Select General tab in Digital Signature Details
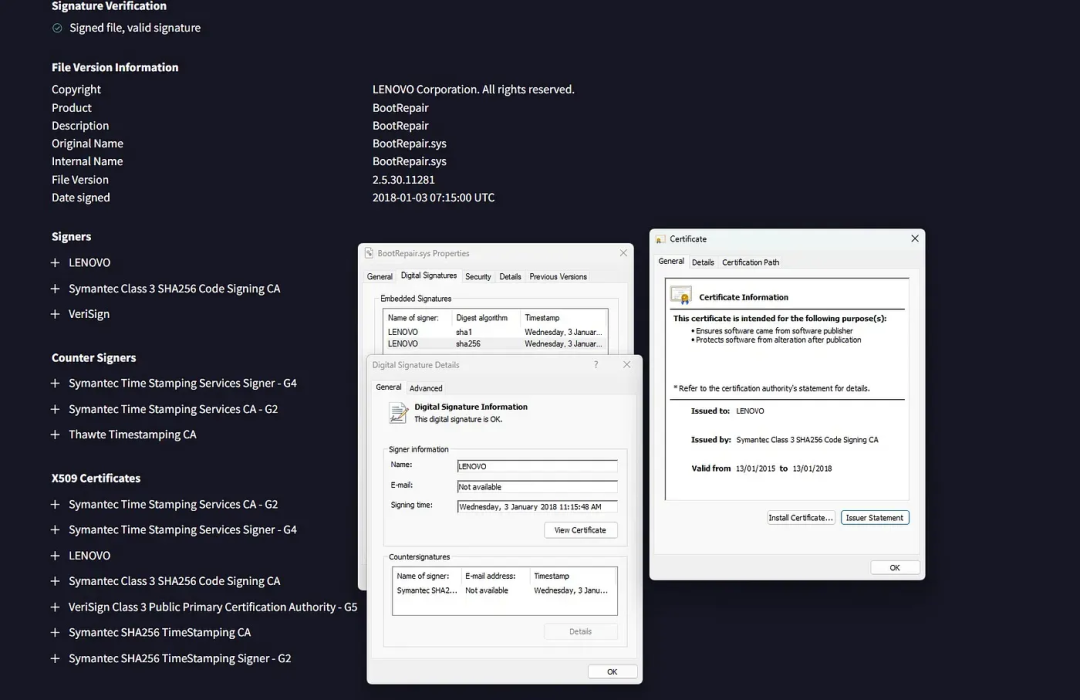 coord(388,387)
